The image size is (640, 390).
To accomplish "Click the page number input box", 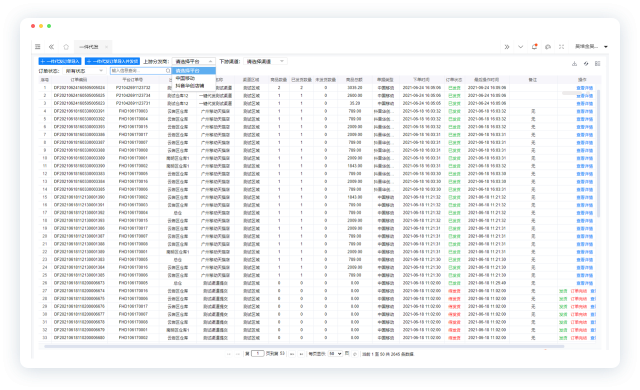I will [x=258, y=354].
